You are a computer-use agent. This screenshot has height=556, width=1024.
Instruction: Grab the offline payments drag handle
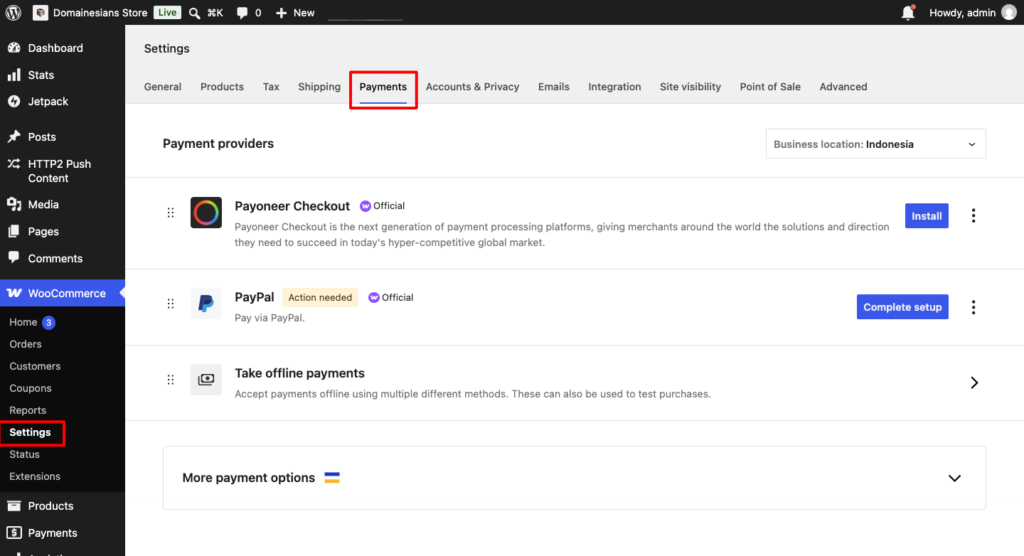pyautogui.click(x=170, y=380)
